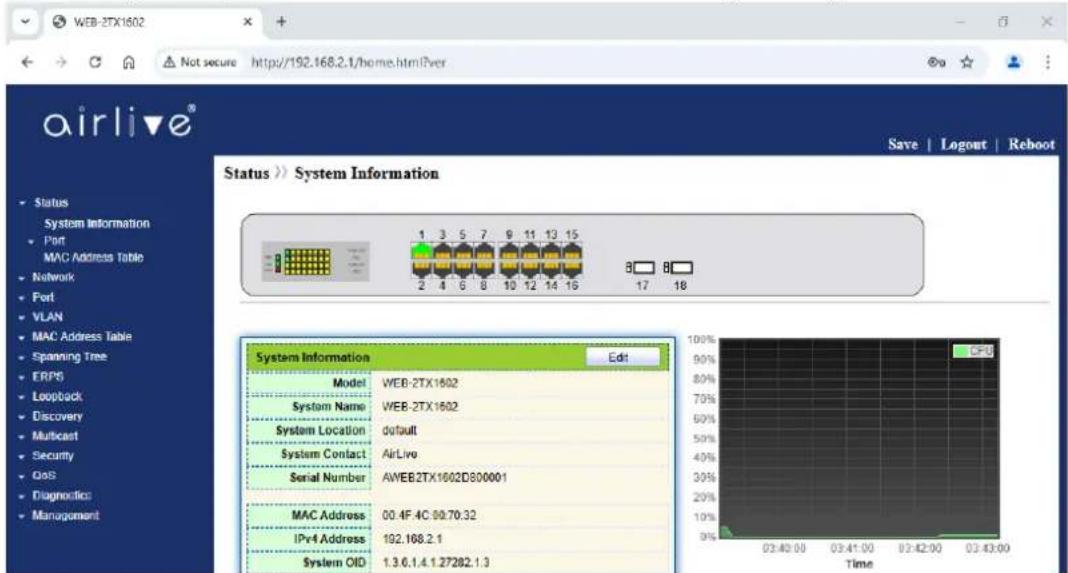Click the Logout link
1068x573 pixels.
[x=963, y=144]
